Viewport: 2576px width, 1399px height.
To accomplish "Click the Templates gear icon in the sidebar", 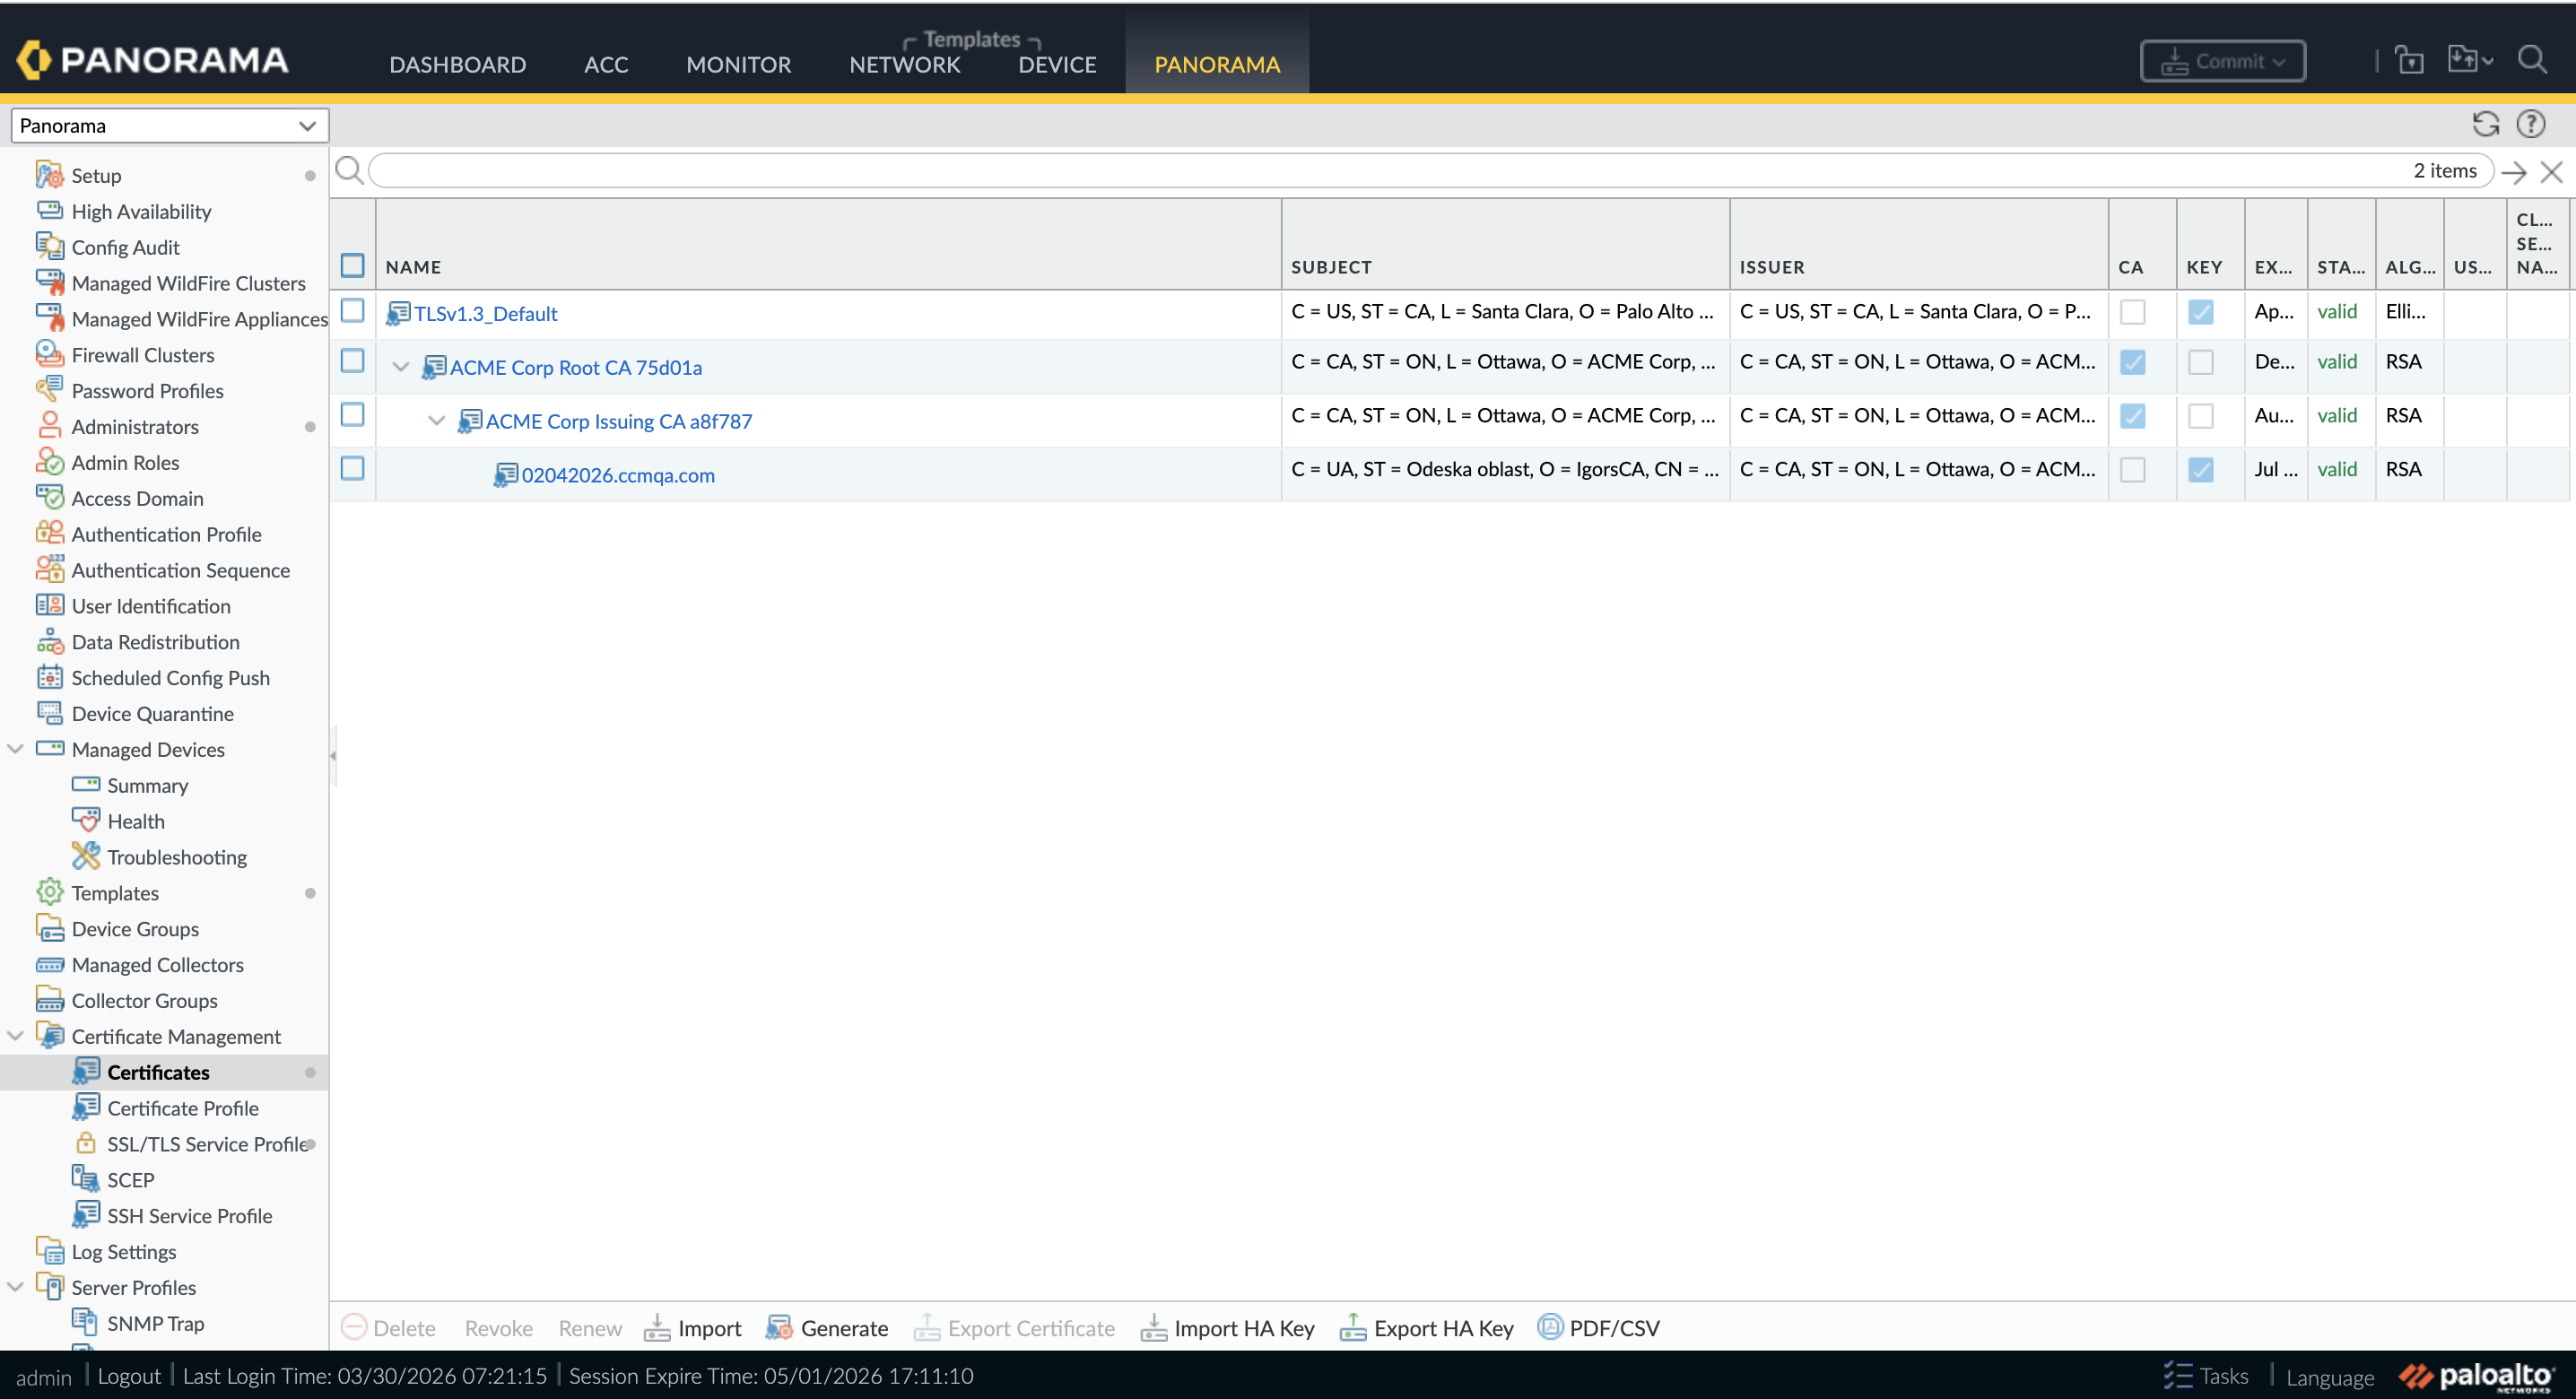I will coord(50,892).
